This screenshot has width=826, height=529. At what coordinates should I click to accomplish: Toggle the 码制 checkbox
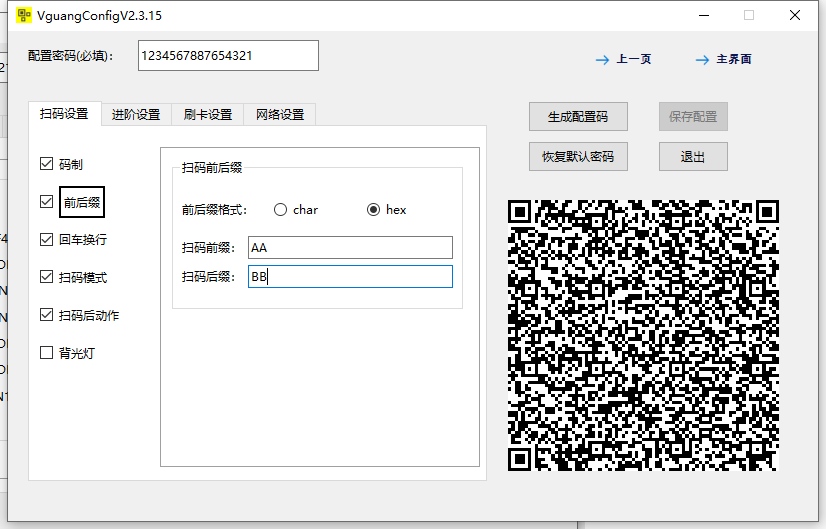(46, 164)
